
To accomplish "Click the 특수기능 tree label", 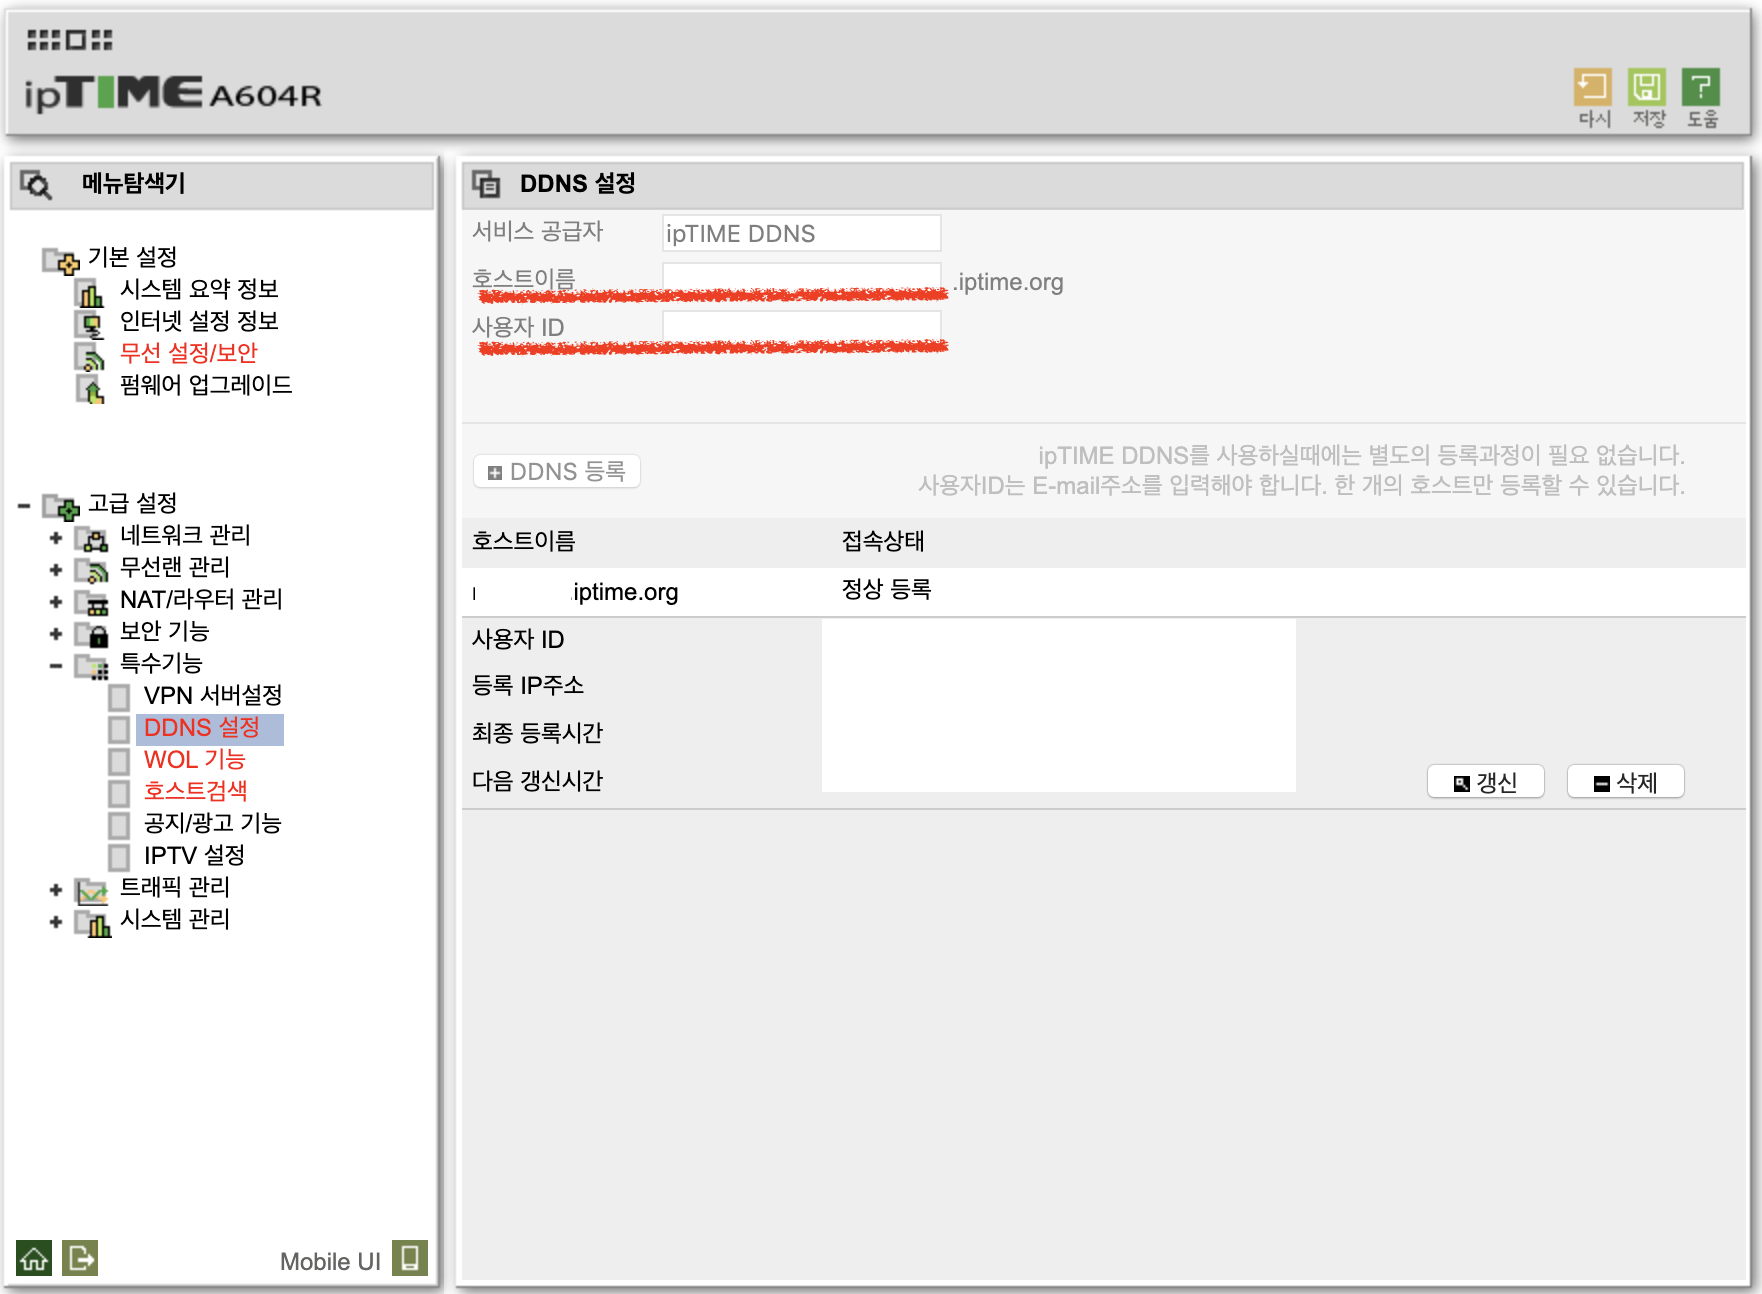I will tap(161, 663).
